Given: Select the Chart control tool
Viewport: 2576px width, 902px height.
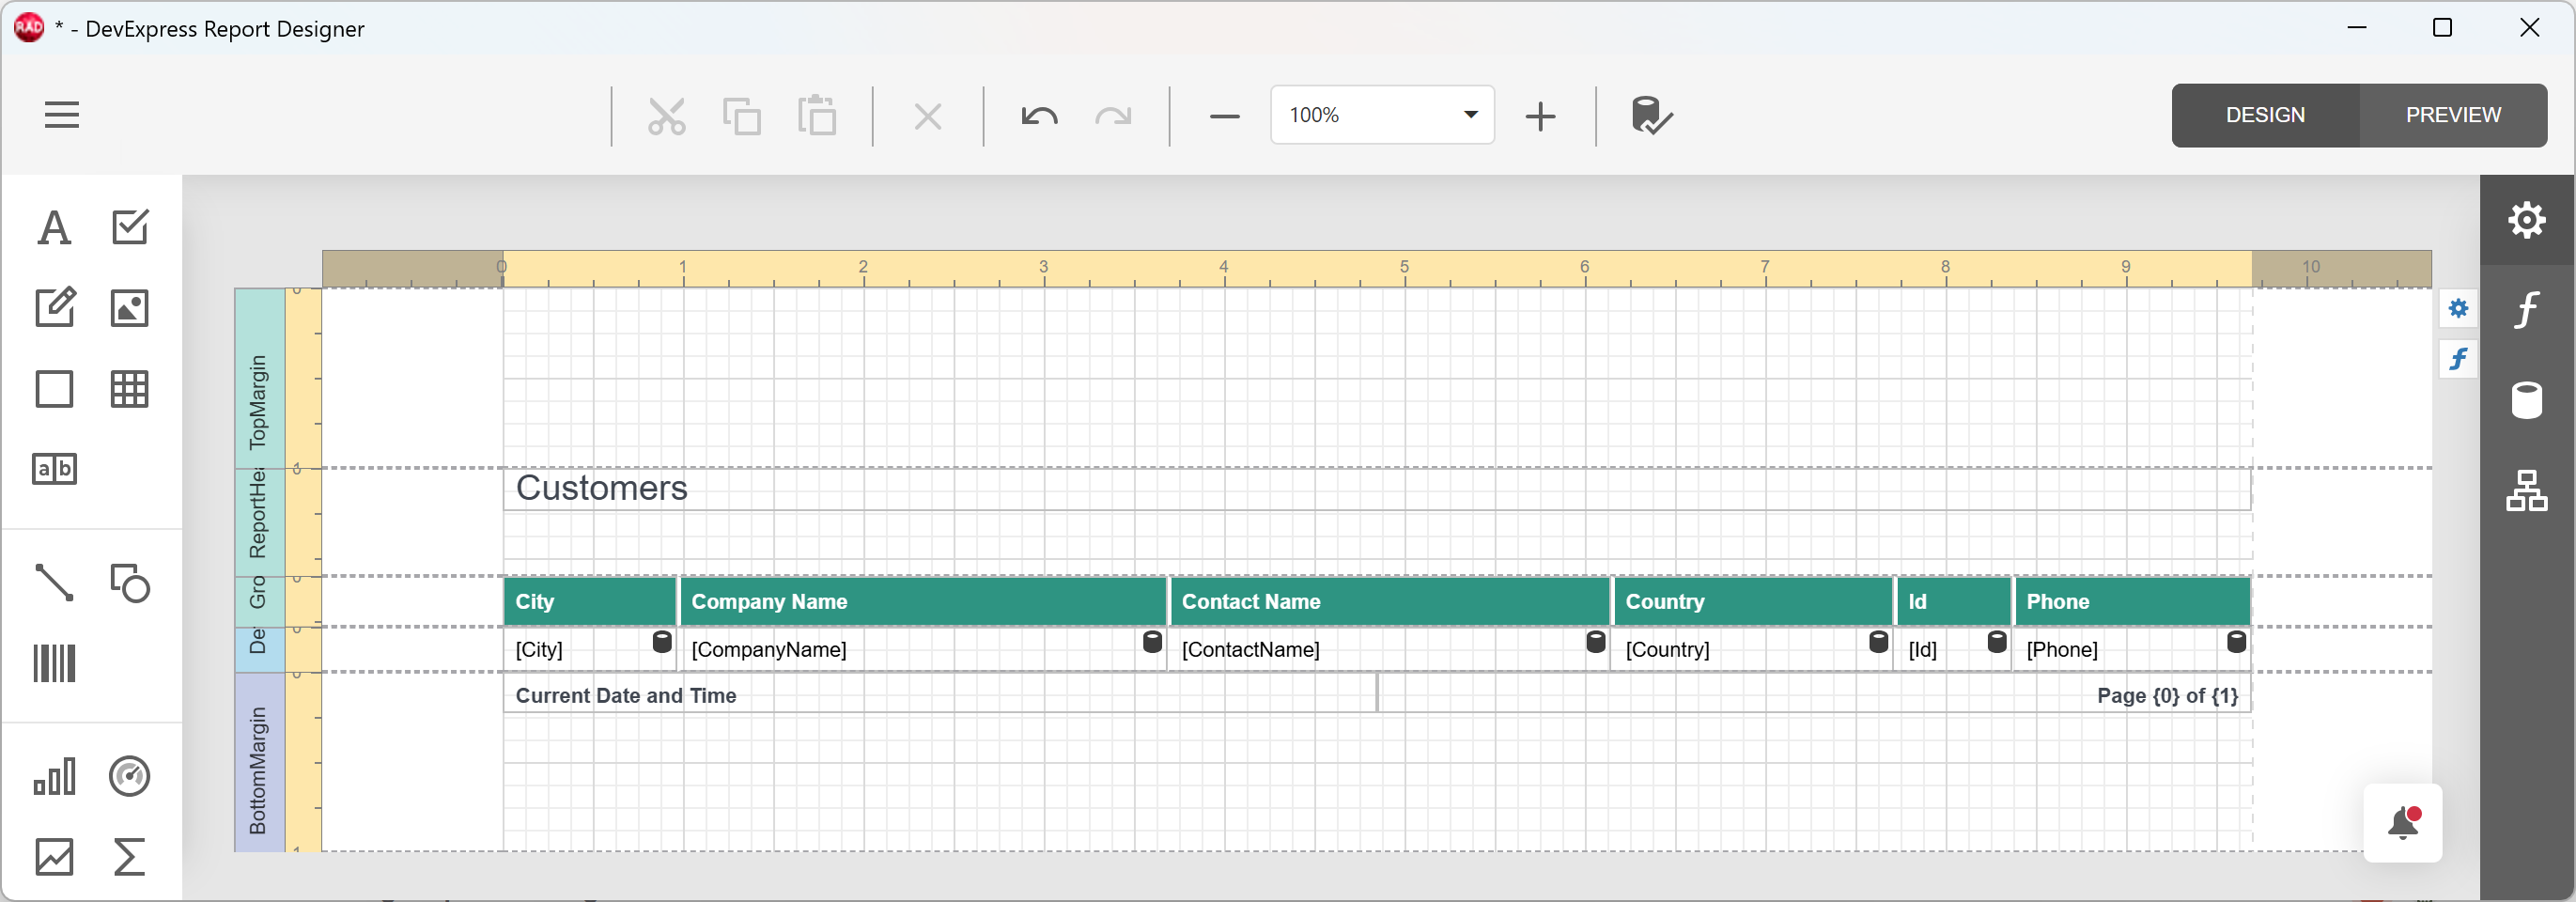Looking at the screenshot, I should (54, 776).
